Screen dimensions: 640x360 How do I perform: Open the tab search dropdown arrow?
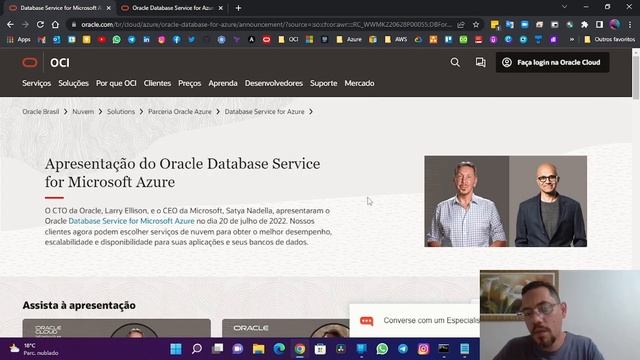[564, 7]
